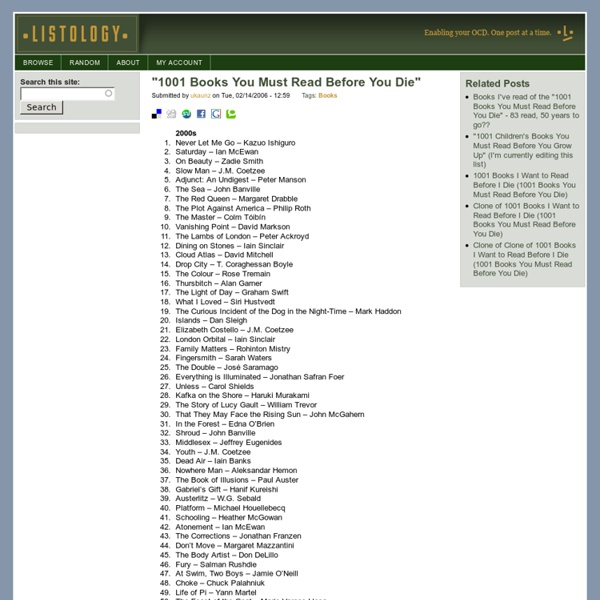Open the About page
This screenshot has width=600, height=600.
(x=128, y=62)
